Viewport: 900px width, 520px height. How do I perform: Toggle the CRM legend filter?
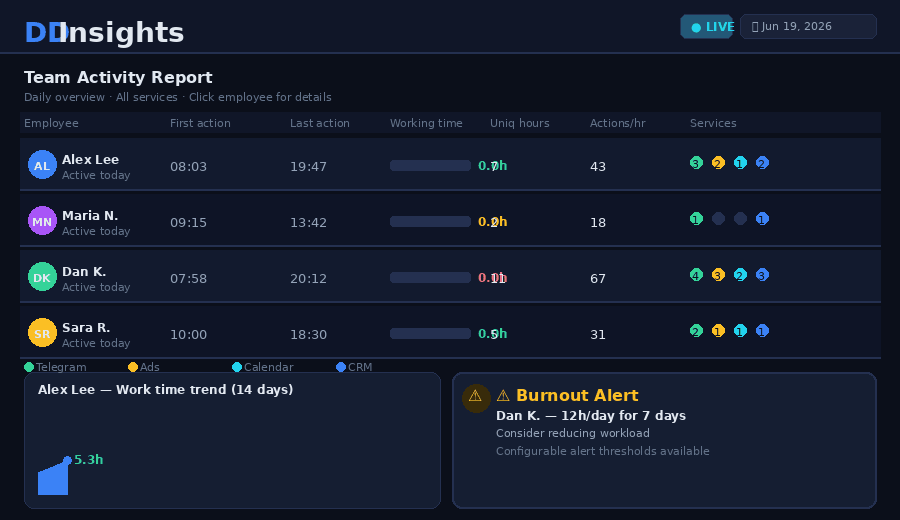pyautogui.click(x=354, y=367)
